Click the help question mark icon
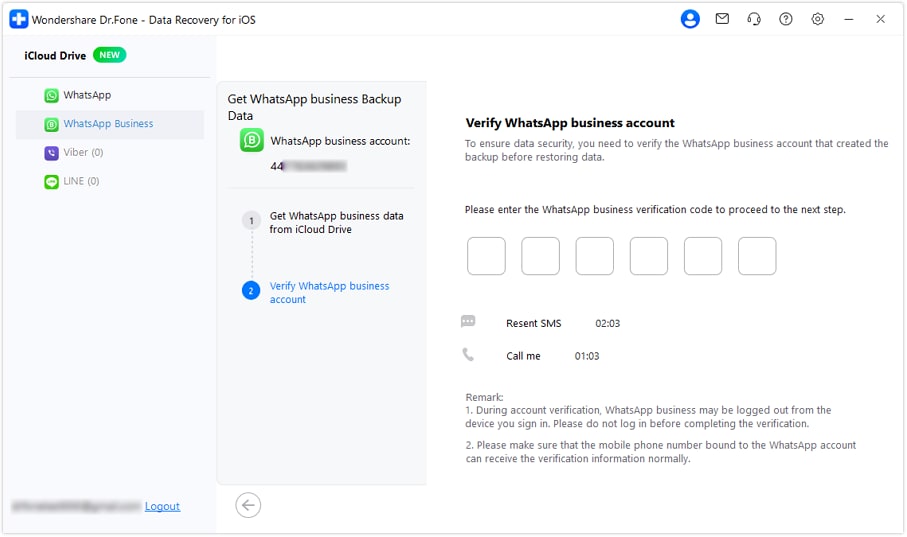This screenshot has width=907, height=537. 786,19
